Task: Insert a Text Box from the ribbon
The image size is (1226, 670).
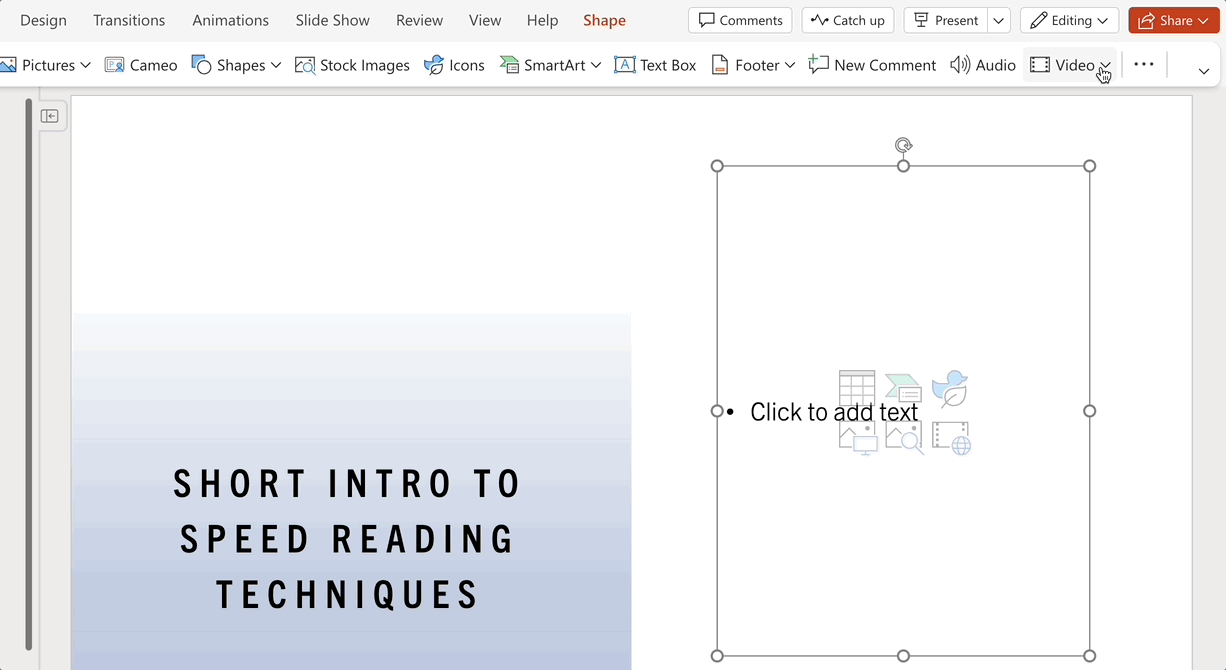Action: 656,65
